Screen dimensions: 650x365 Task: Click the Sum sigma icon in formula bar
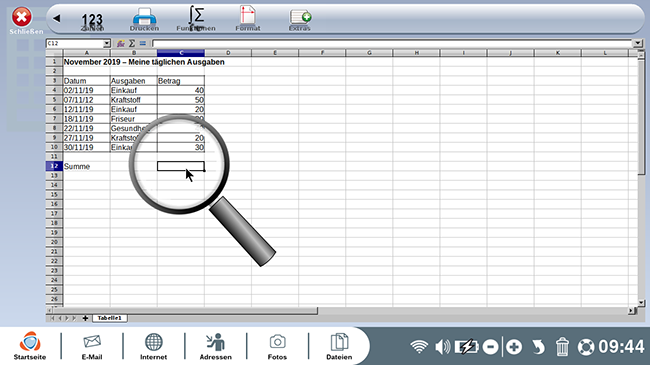(x=132, y=44)
